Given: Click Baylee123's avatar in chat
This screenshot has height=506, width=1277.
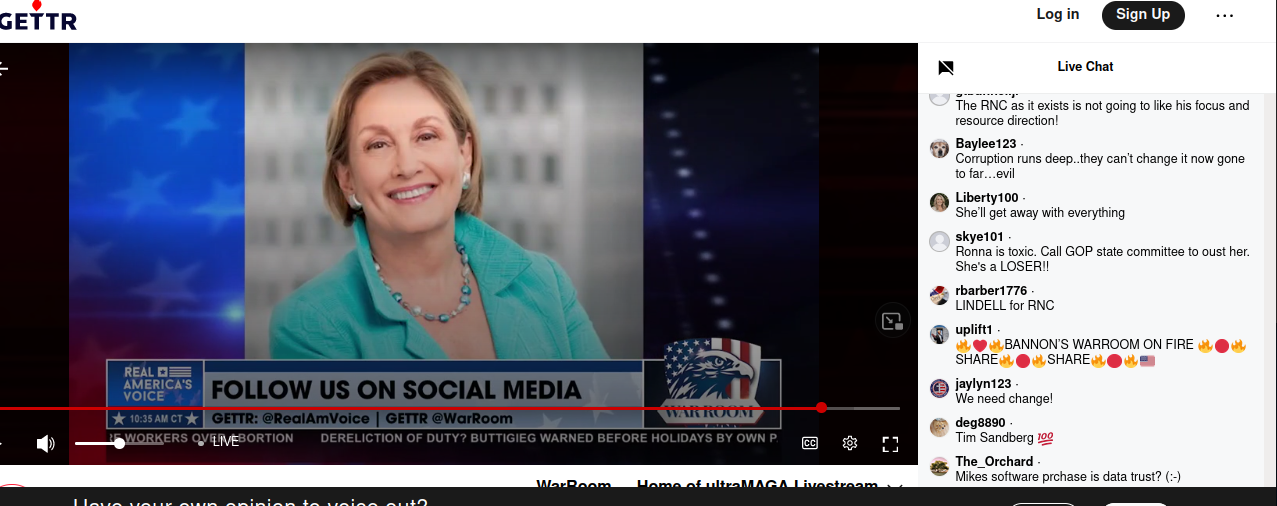Looking at the screenshot, I should pyautogui.click(x=939, y=149).
